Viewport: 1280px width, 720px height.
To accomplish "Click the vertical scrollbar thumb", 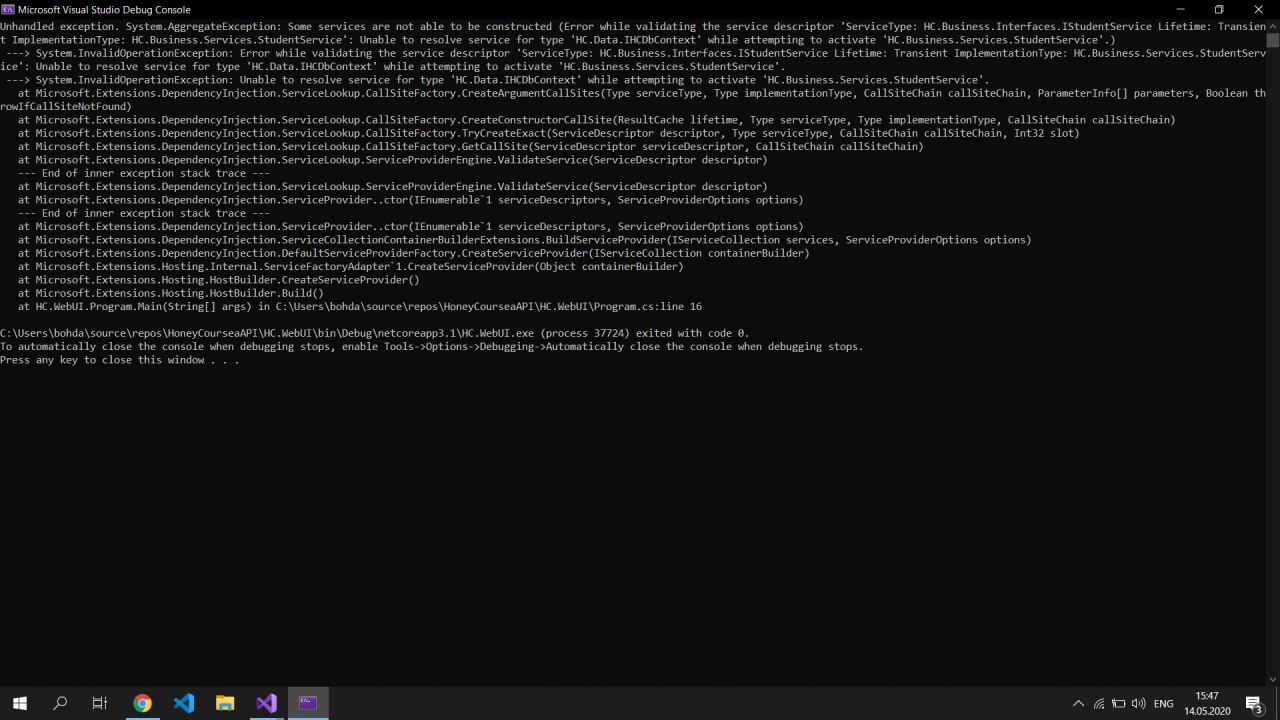I will click(1273, 40).
